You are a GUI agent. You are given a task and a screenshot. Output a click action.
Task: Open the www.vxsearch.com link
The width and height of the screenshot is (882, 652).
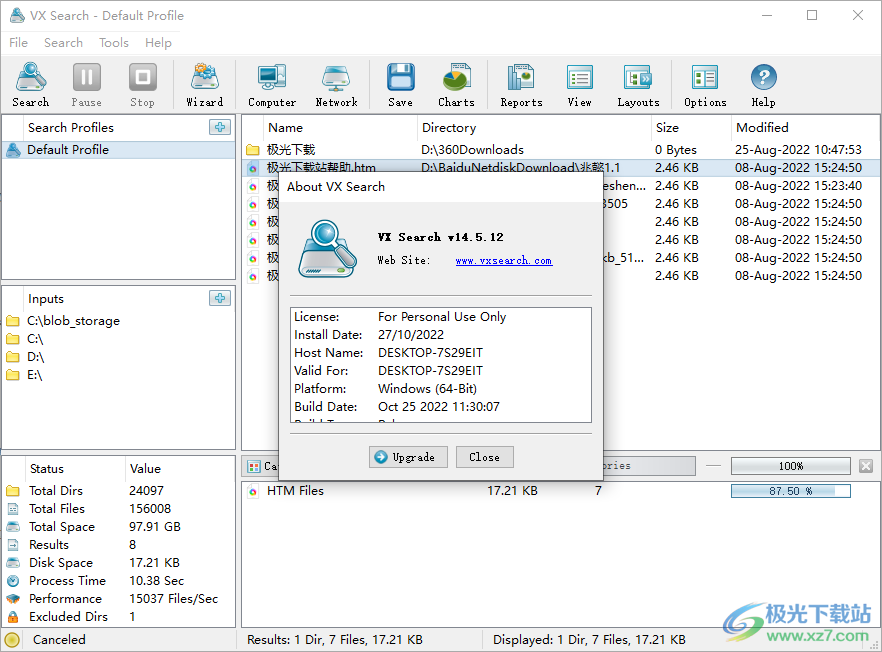click(x=504, y=260)
